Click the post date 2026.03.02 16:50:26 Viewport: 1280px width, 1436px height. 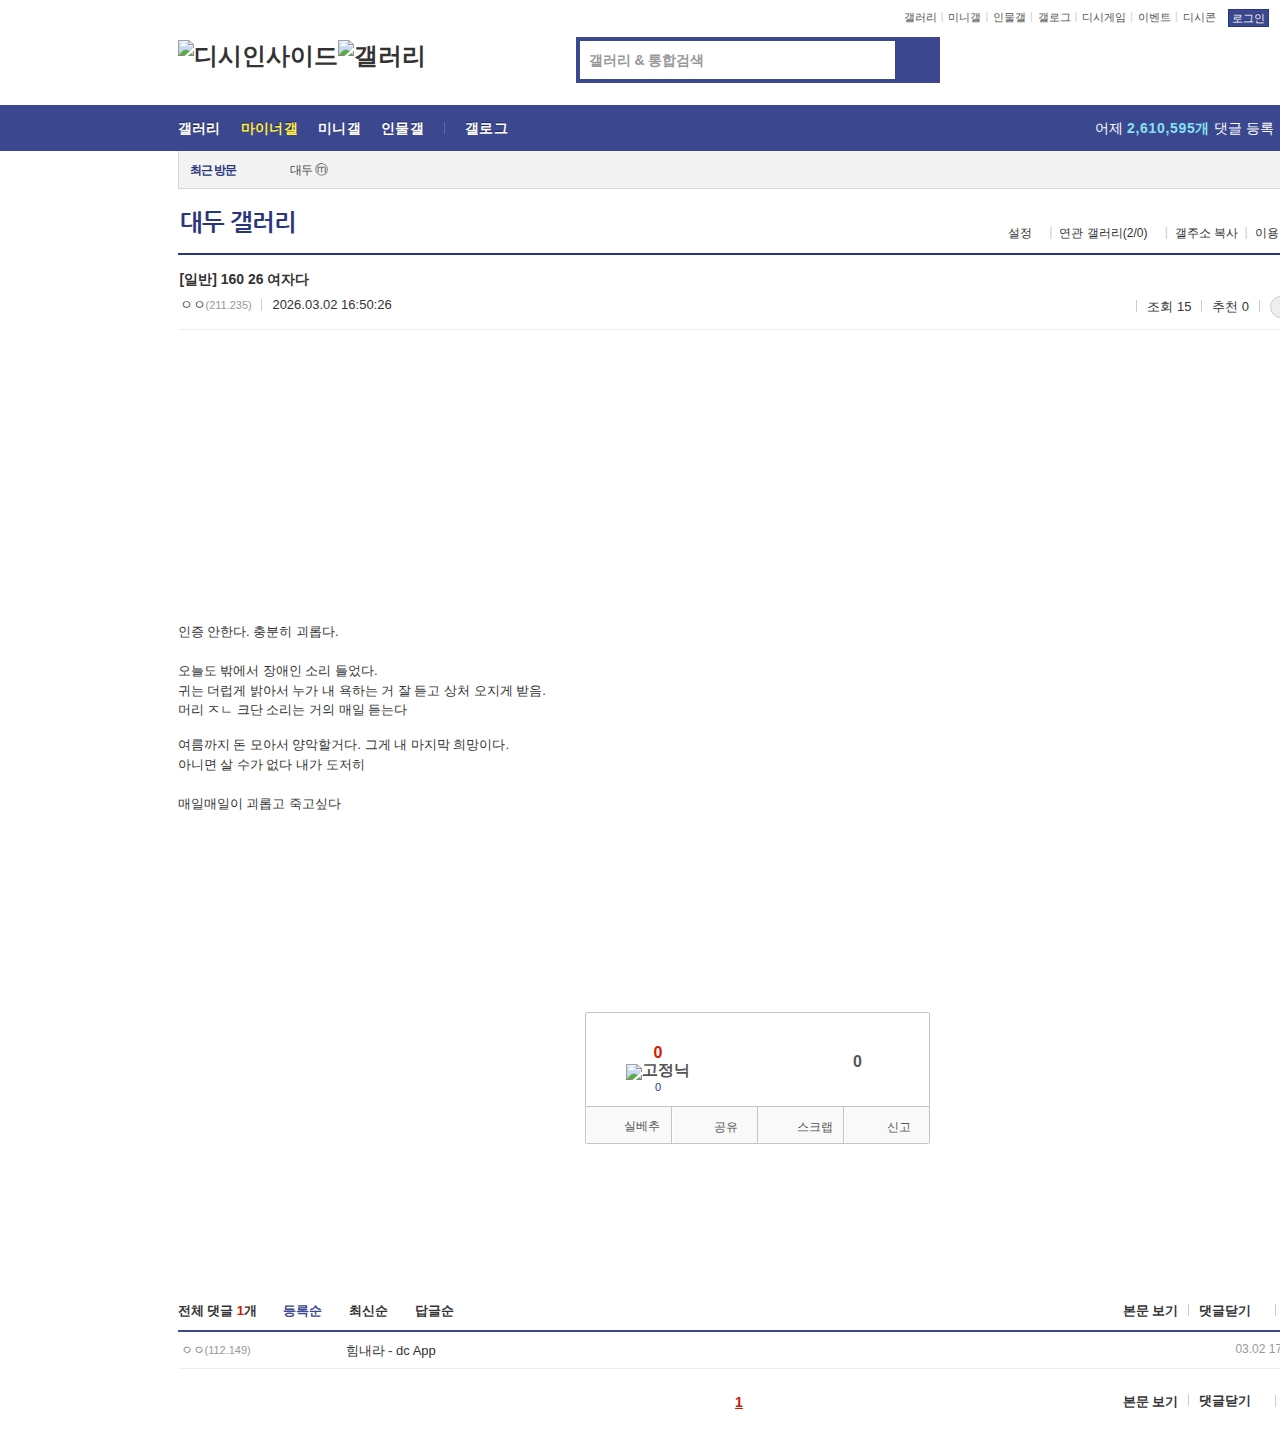pyautogui.click(x=332, y=305)
